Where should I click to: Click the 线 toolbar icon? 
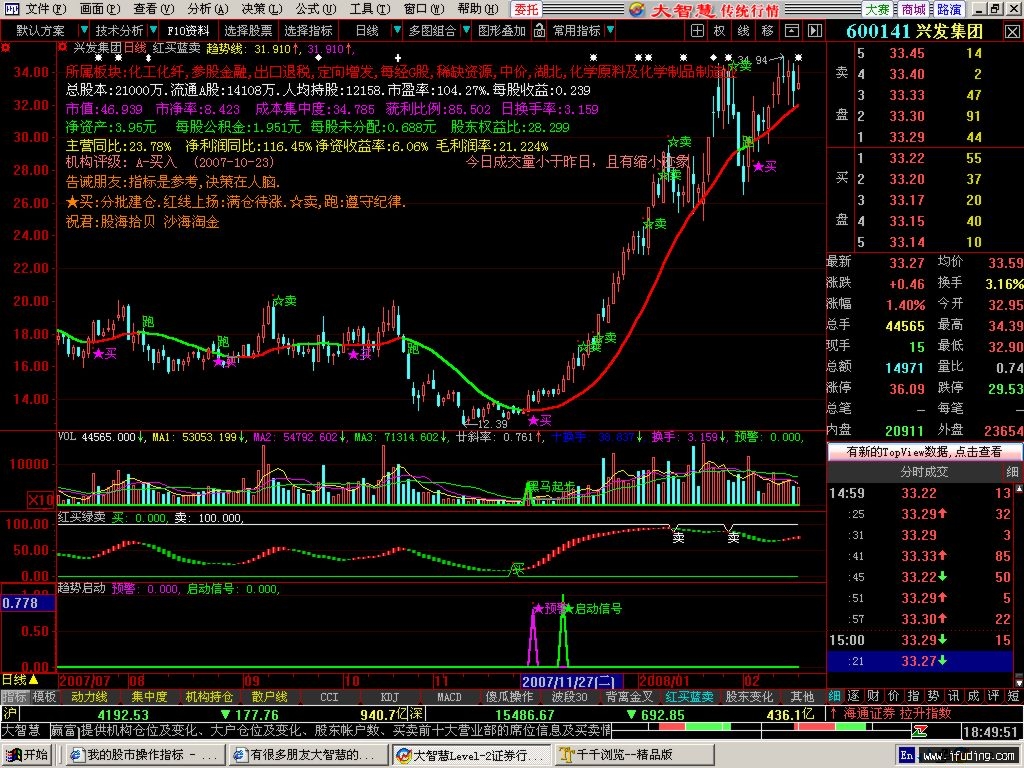click(743, 31)
